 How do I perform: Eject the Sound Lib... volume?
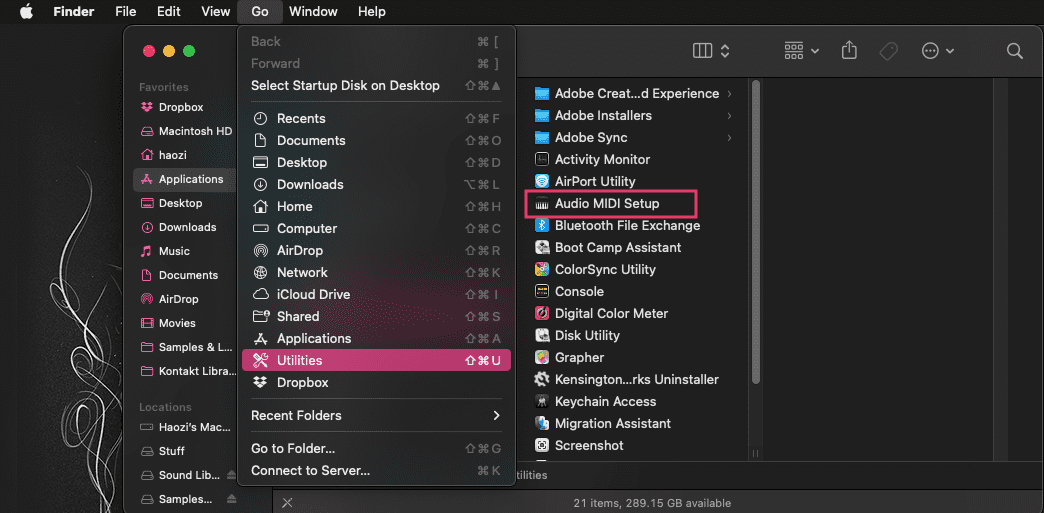[x=231, y=475]
